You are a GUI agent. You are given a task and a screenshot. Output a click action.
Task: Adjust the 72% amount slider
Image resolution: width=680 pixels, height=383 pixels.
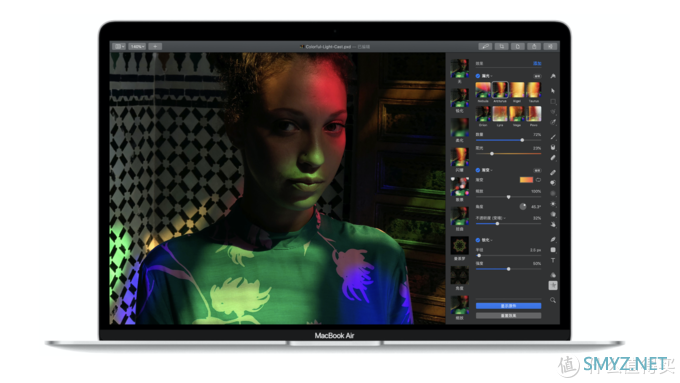(x=508, y=140)
